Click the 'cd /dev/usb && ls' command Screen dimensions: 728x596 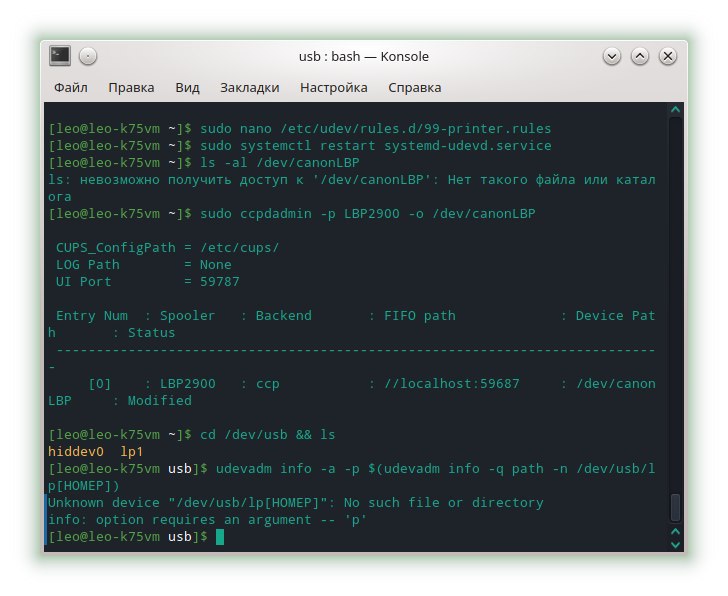tap(267, 435)
